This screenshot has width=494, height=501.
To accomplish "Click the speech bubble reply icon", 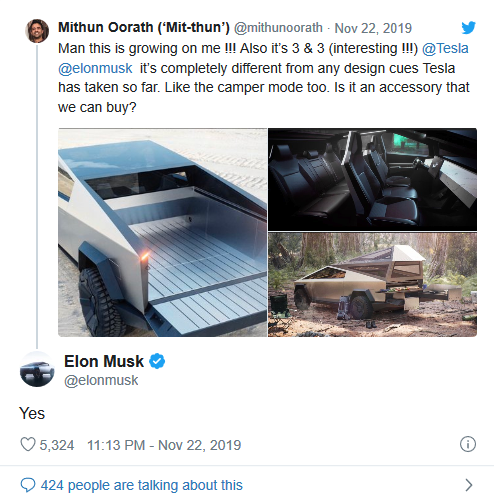I will 28,485.
